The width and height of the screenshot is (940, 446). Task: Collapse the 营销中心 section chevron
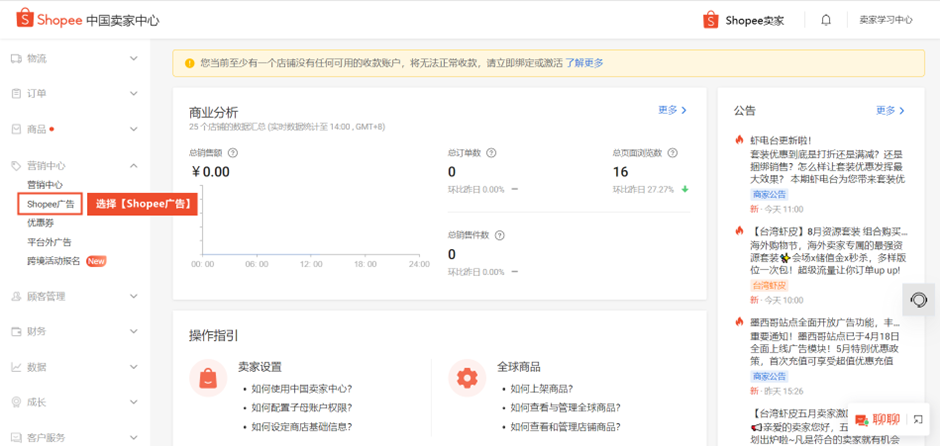134,165
